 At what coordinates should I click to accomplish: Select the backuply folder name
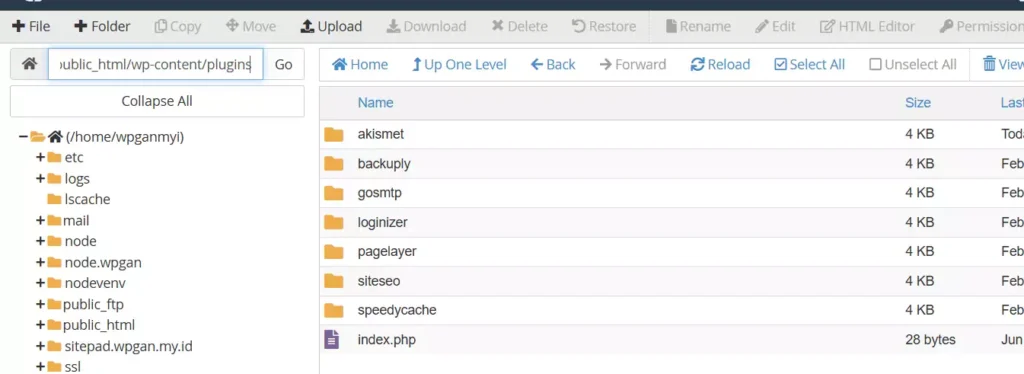[384, 163]
